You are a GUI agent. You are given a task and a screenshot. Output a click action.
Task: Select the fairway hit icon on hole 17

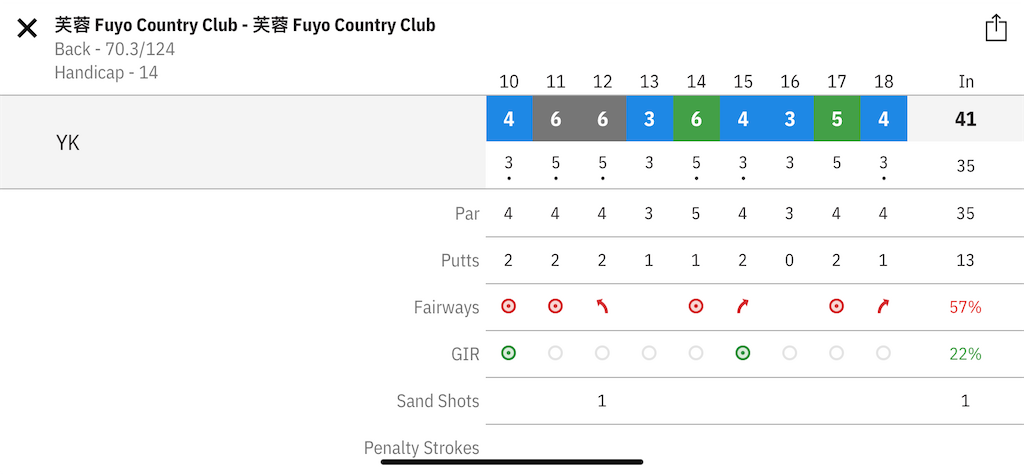click(x=837, y=306)
